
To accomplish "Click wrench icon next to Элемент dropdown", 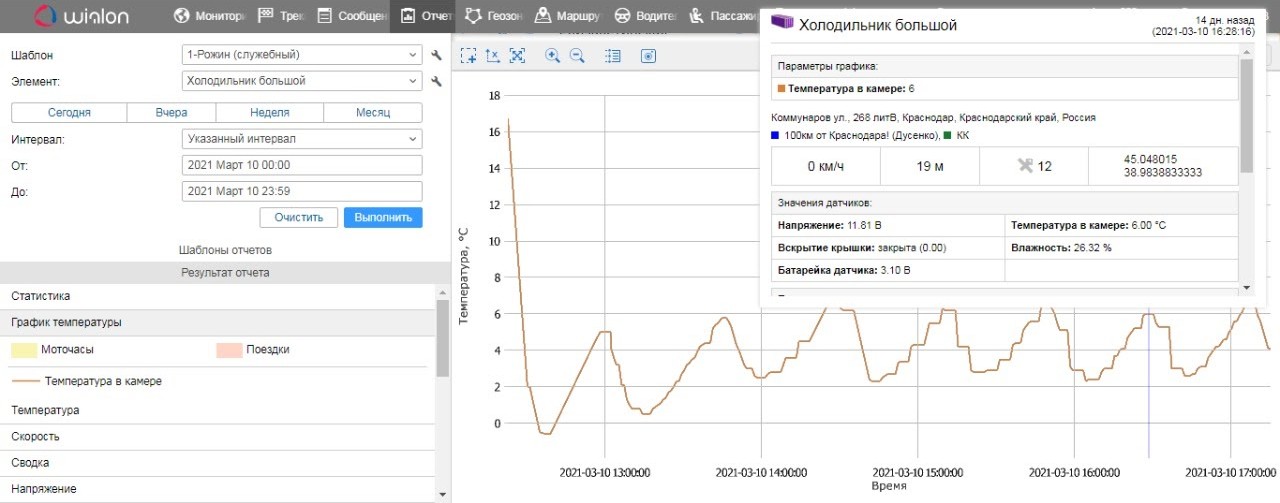I will tap(436, 81).
